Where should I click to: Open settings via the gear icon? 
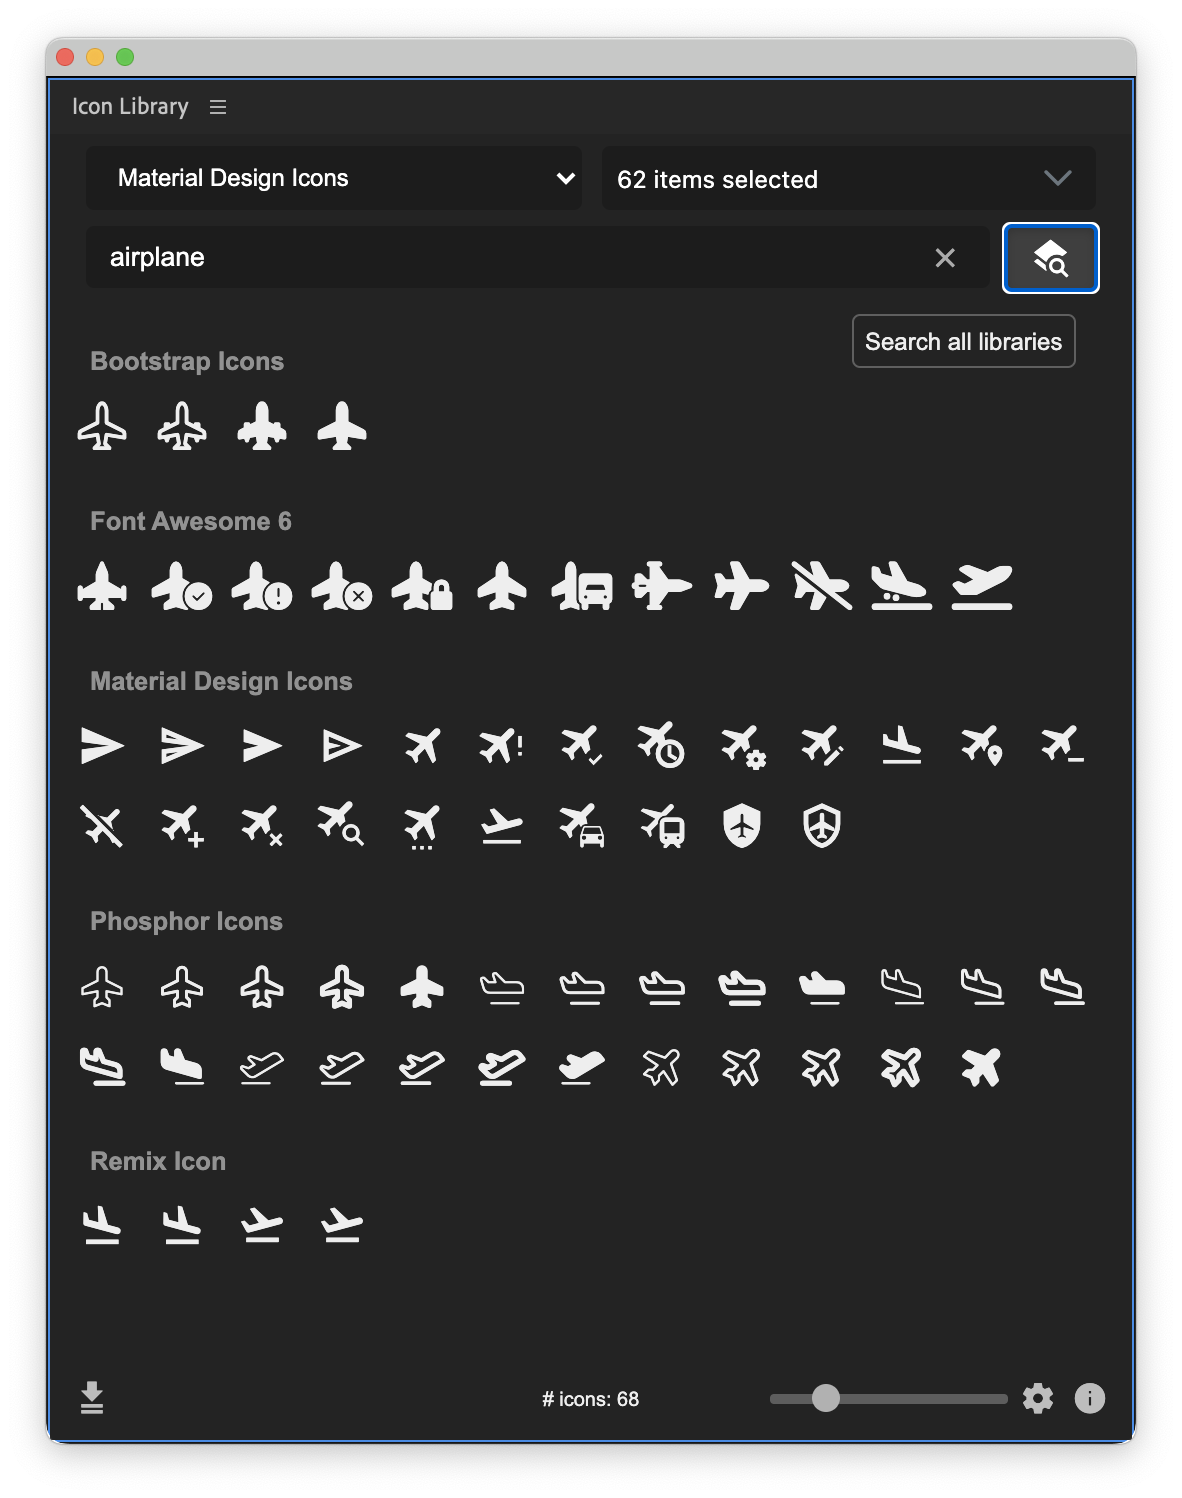click(x=1038, y=1398)
